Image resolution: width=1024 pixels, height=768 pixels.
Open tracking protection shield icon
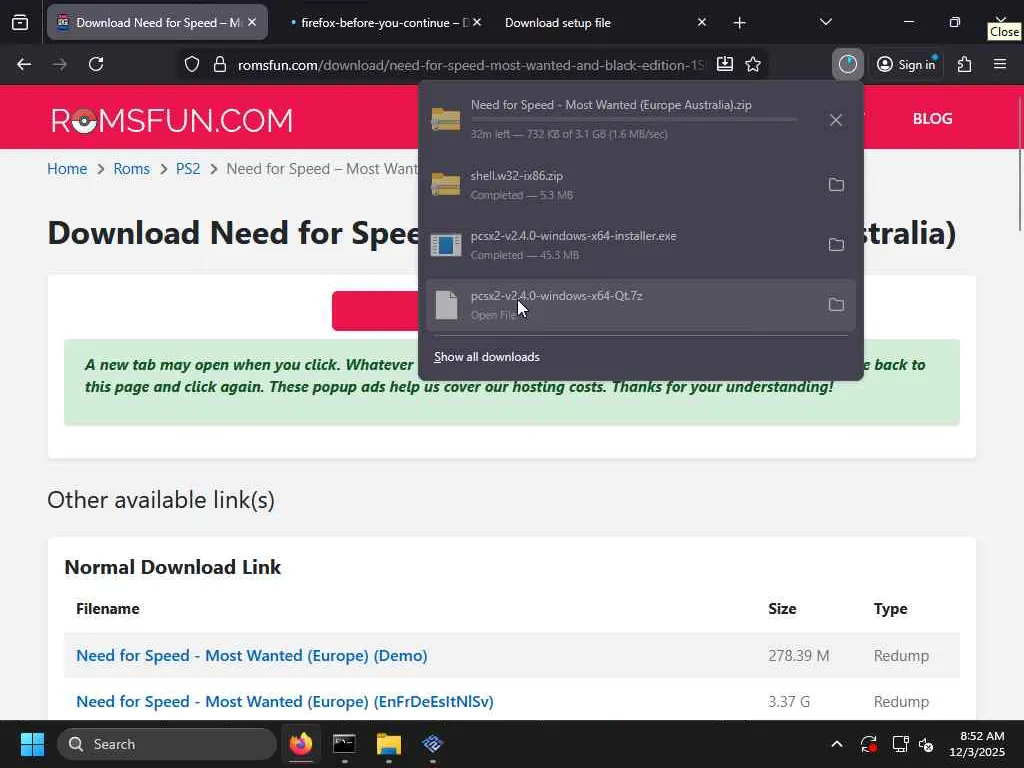191,64
